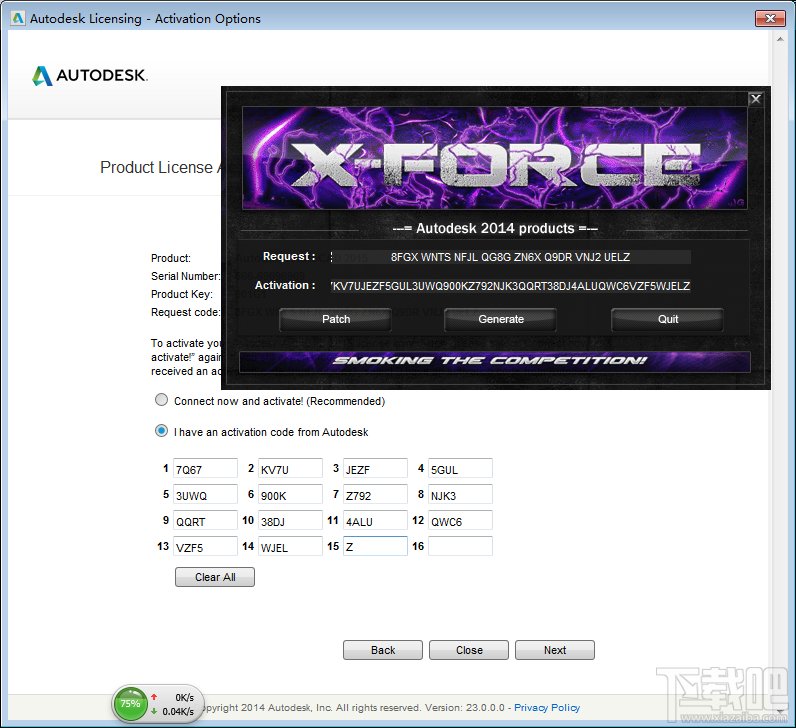Click the scrollbar up arrow
796x728 pixels.
(x=780, y=39)
